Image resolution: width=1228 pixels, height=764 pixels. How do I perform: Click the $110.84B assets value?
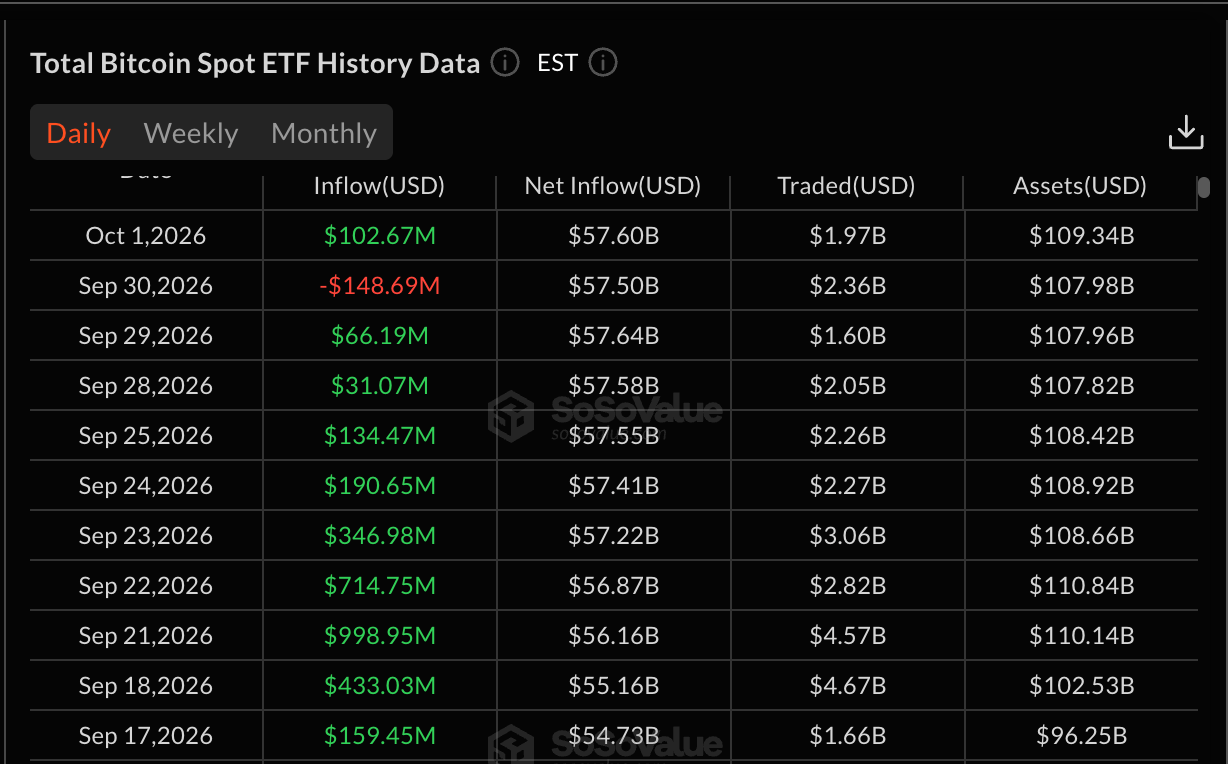[x=1082, y=586]
